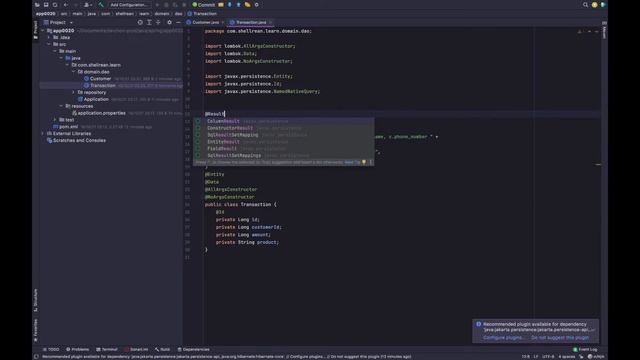Expand the .idea folder
This screenshot has height=360, width=640.
(49, 38)
